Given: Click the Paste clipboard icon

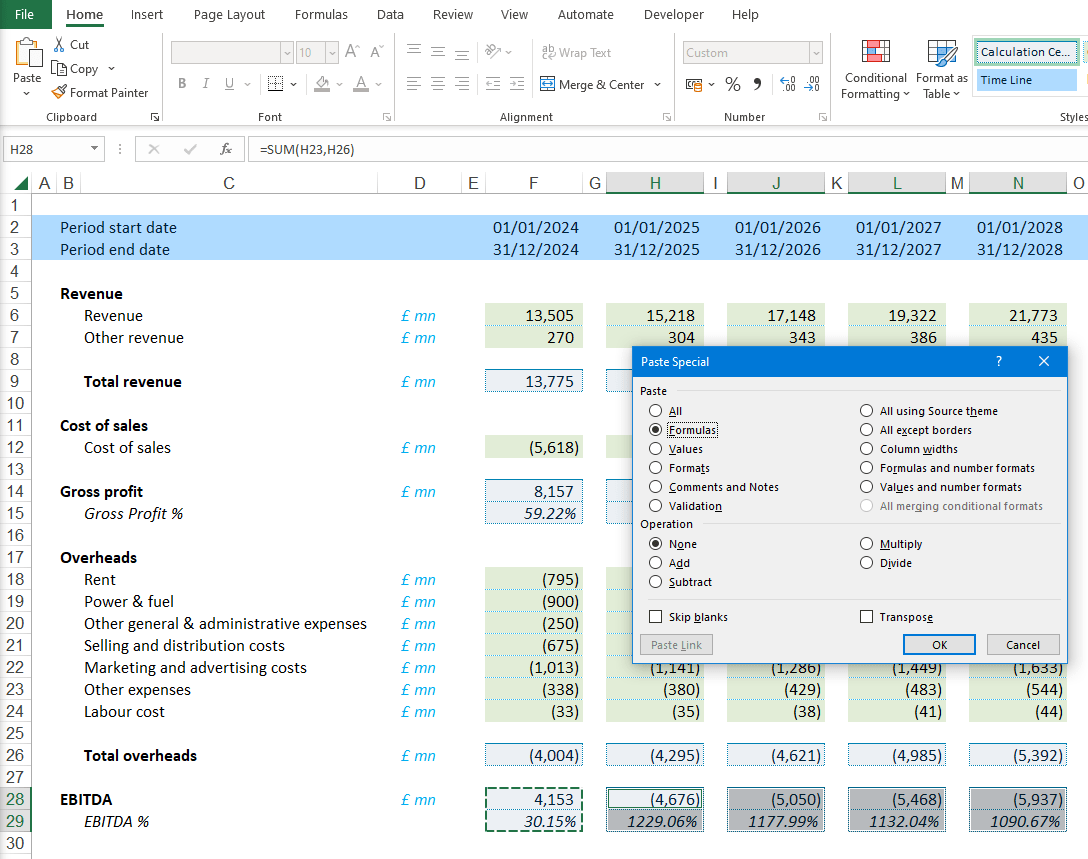Looking at the screenshot, I should point(27,53).
